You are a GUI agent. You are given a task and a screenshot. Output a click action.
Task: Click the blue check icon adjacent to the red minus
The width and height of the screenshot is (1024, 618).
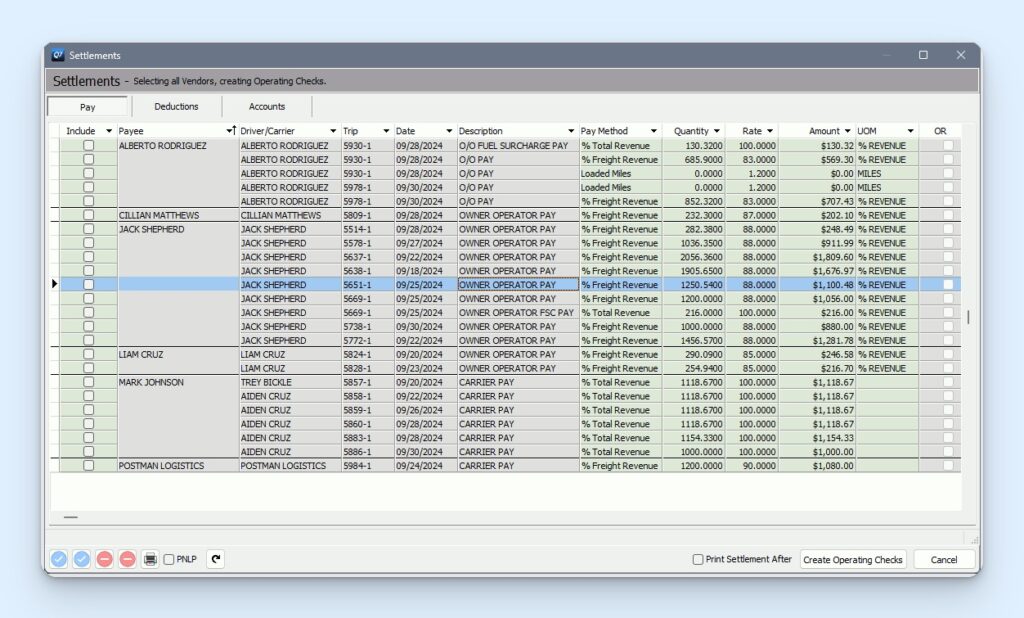[82, 559]
